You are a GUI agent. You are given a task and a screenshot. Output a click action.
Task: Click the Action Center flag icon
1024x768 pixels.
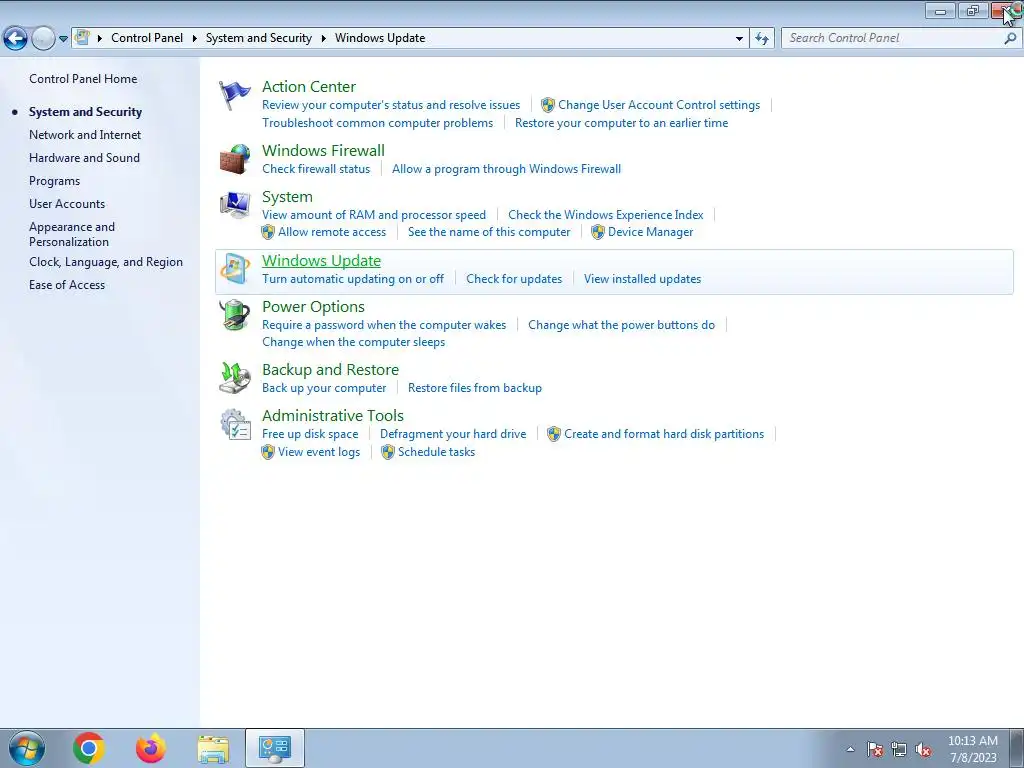tap(234, 96)
